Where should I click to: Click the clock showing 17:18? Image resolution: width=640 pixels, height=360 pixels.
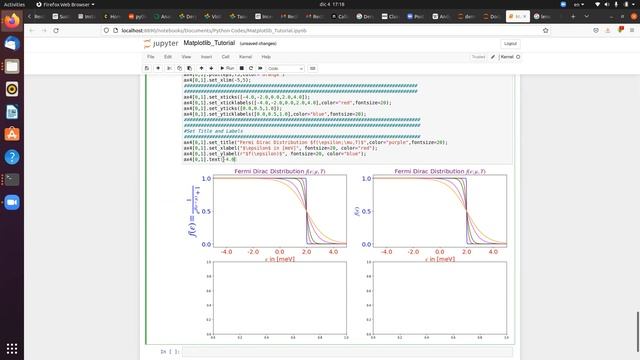pyautogui.click(x=332, y=4)
